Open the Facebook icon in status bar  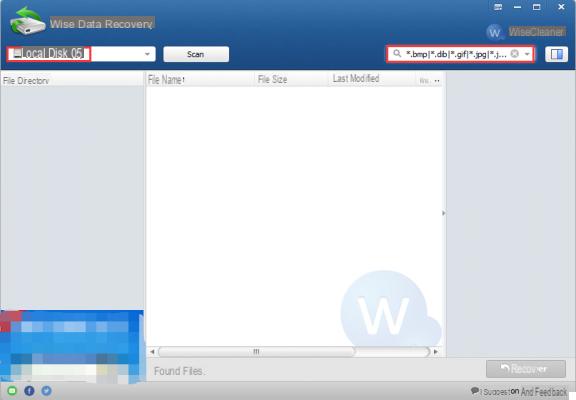point(29,390)
